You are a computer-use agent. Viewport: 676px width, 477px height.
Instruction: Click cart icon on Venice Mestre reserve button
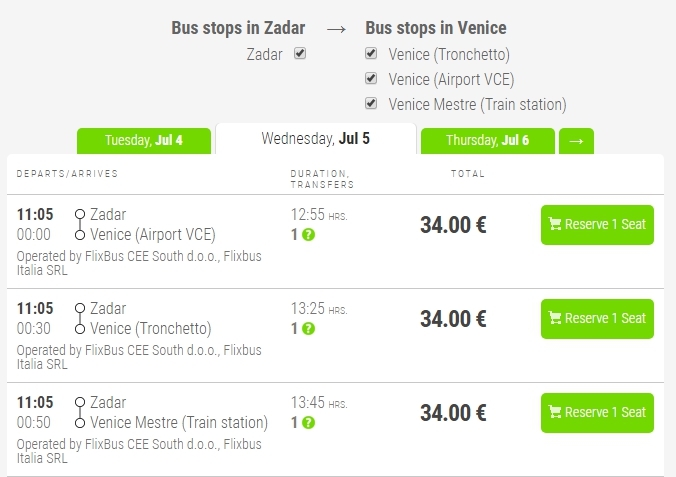tap(555, 413)
